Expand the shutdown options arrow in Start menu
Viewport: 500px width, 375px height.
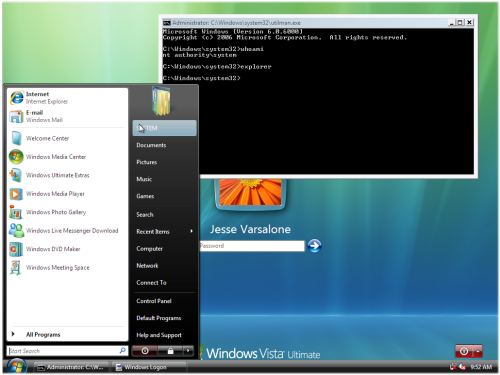point(188,351)
